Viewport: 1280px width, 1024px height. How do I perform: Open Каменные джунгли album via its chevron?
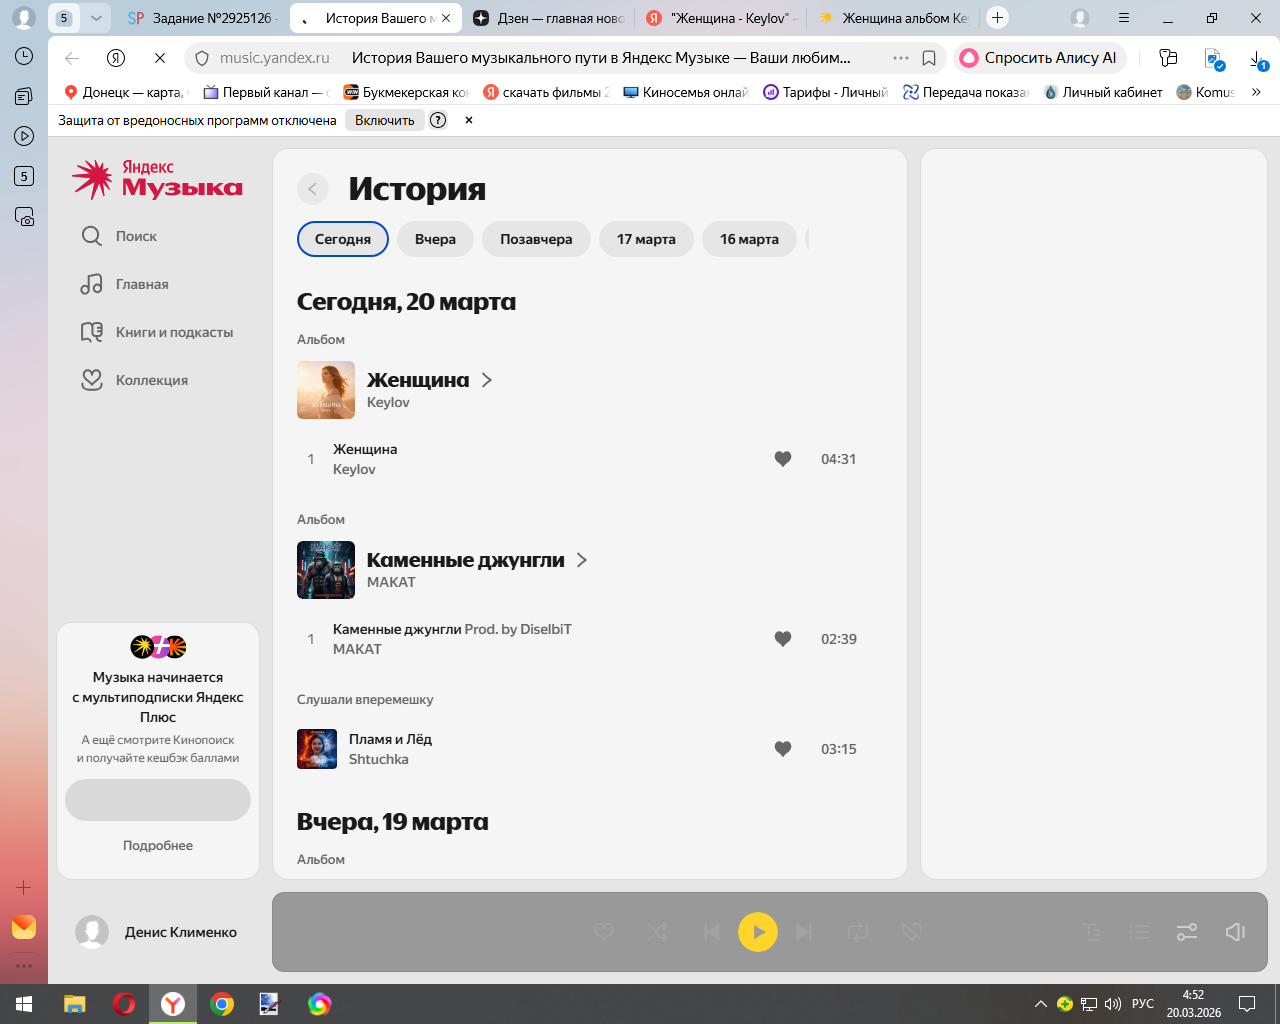tap(582, 560)
